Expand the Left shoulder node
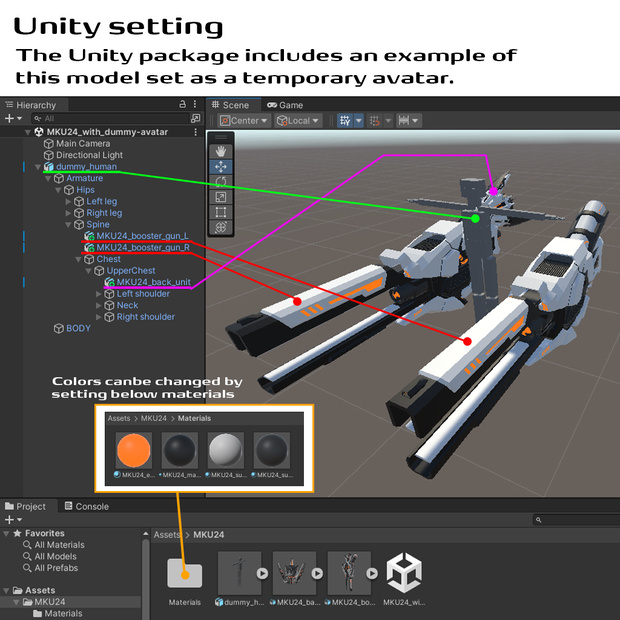 click(98, 294)
